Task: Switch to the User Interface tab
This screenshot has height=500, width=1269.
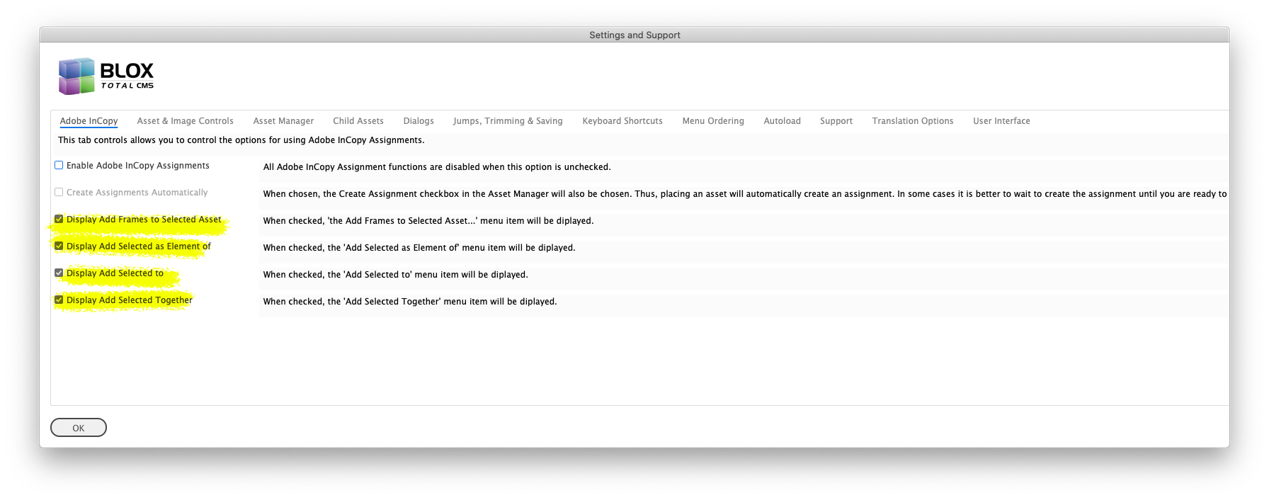Action: tap(1001, 121)
